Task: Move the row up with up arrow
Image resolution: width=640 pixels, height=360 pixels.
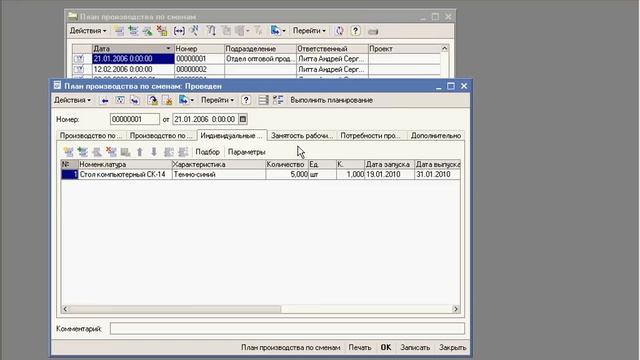Action: coord(140,152)
